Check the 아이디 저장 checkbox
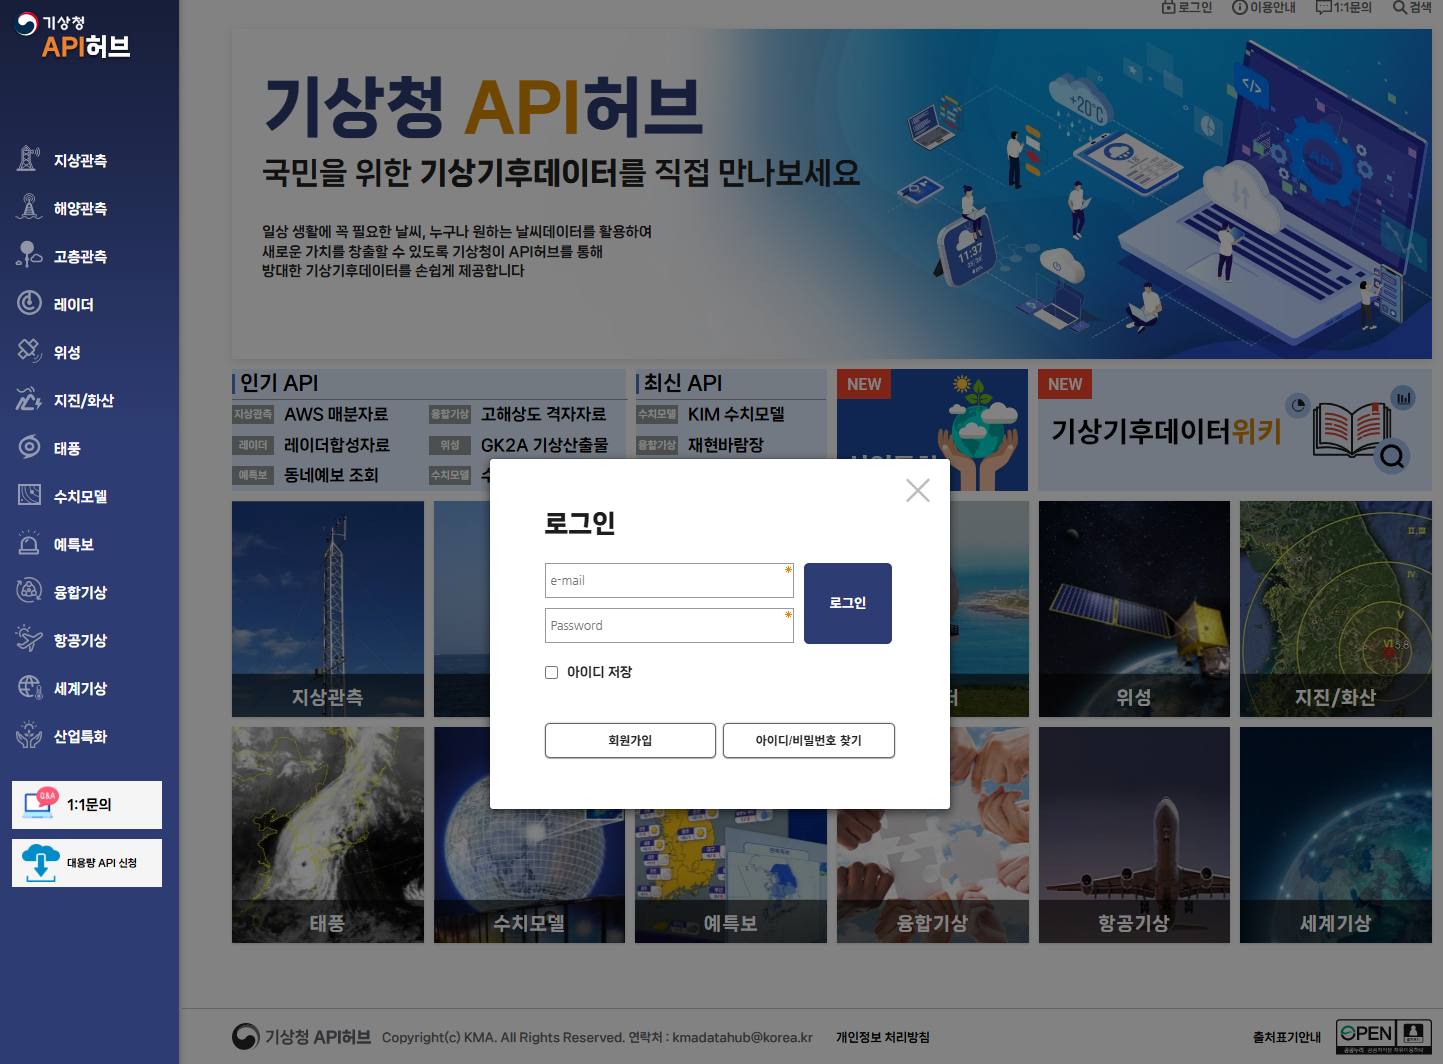 point(551,672)
